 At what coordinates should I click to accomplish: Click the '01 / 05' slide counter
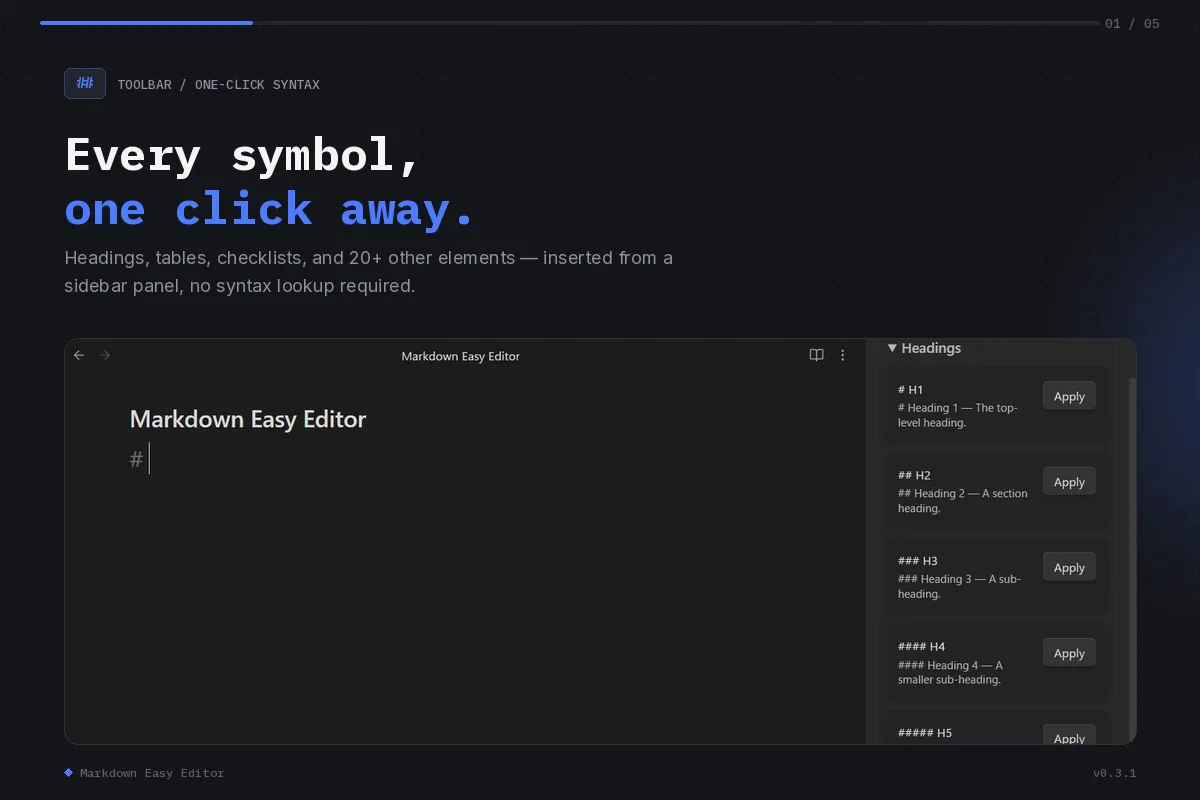pos(1132,23)
